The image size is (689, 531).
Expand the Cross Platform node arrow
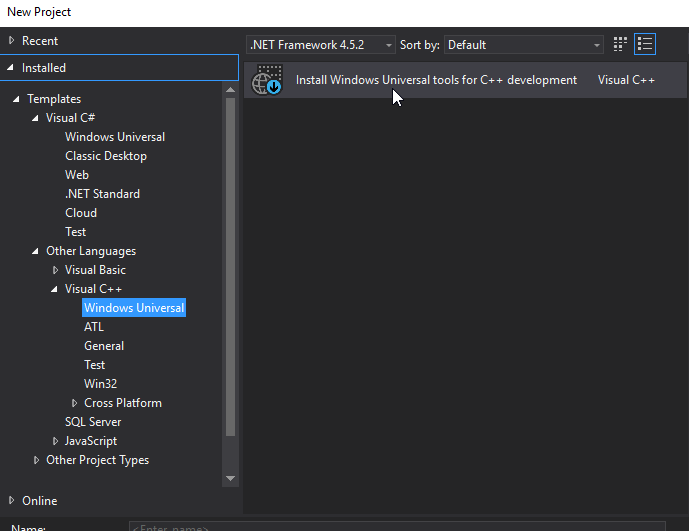click(x=74, y=403)
